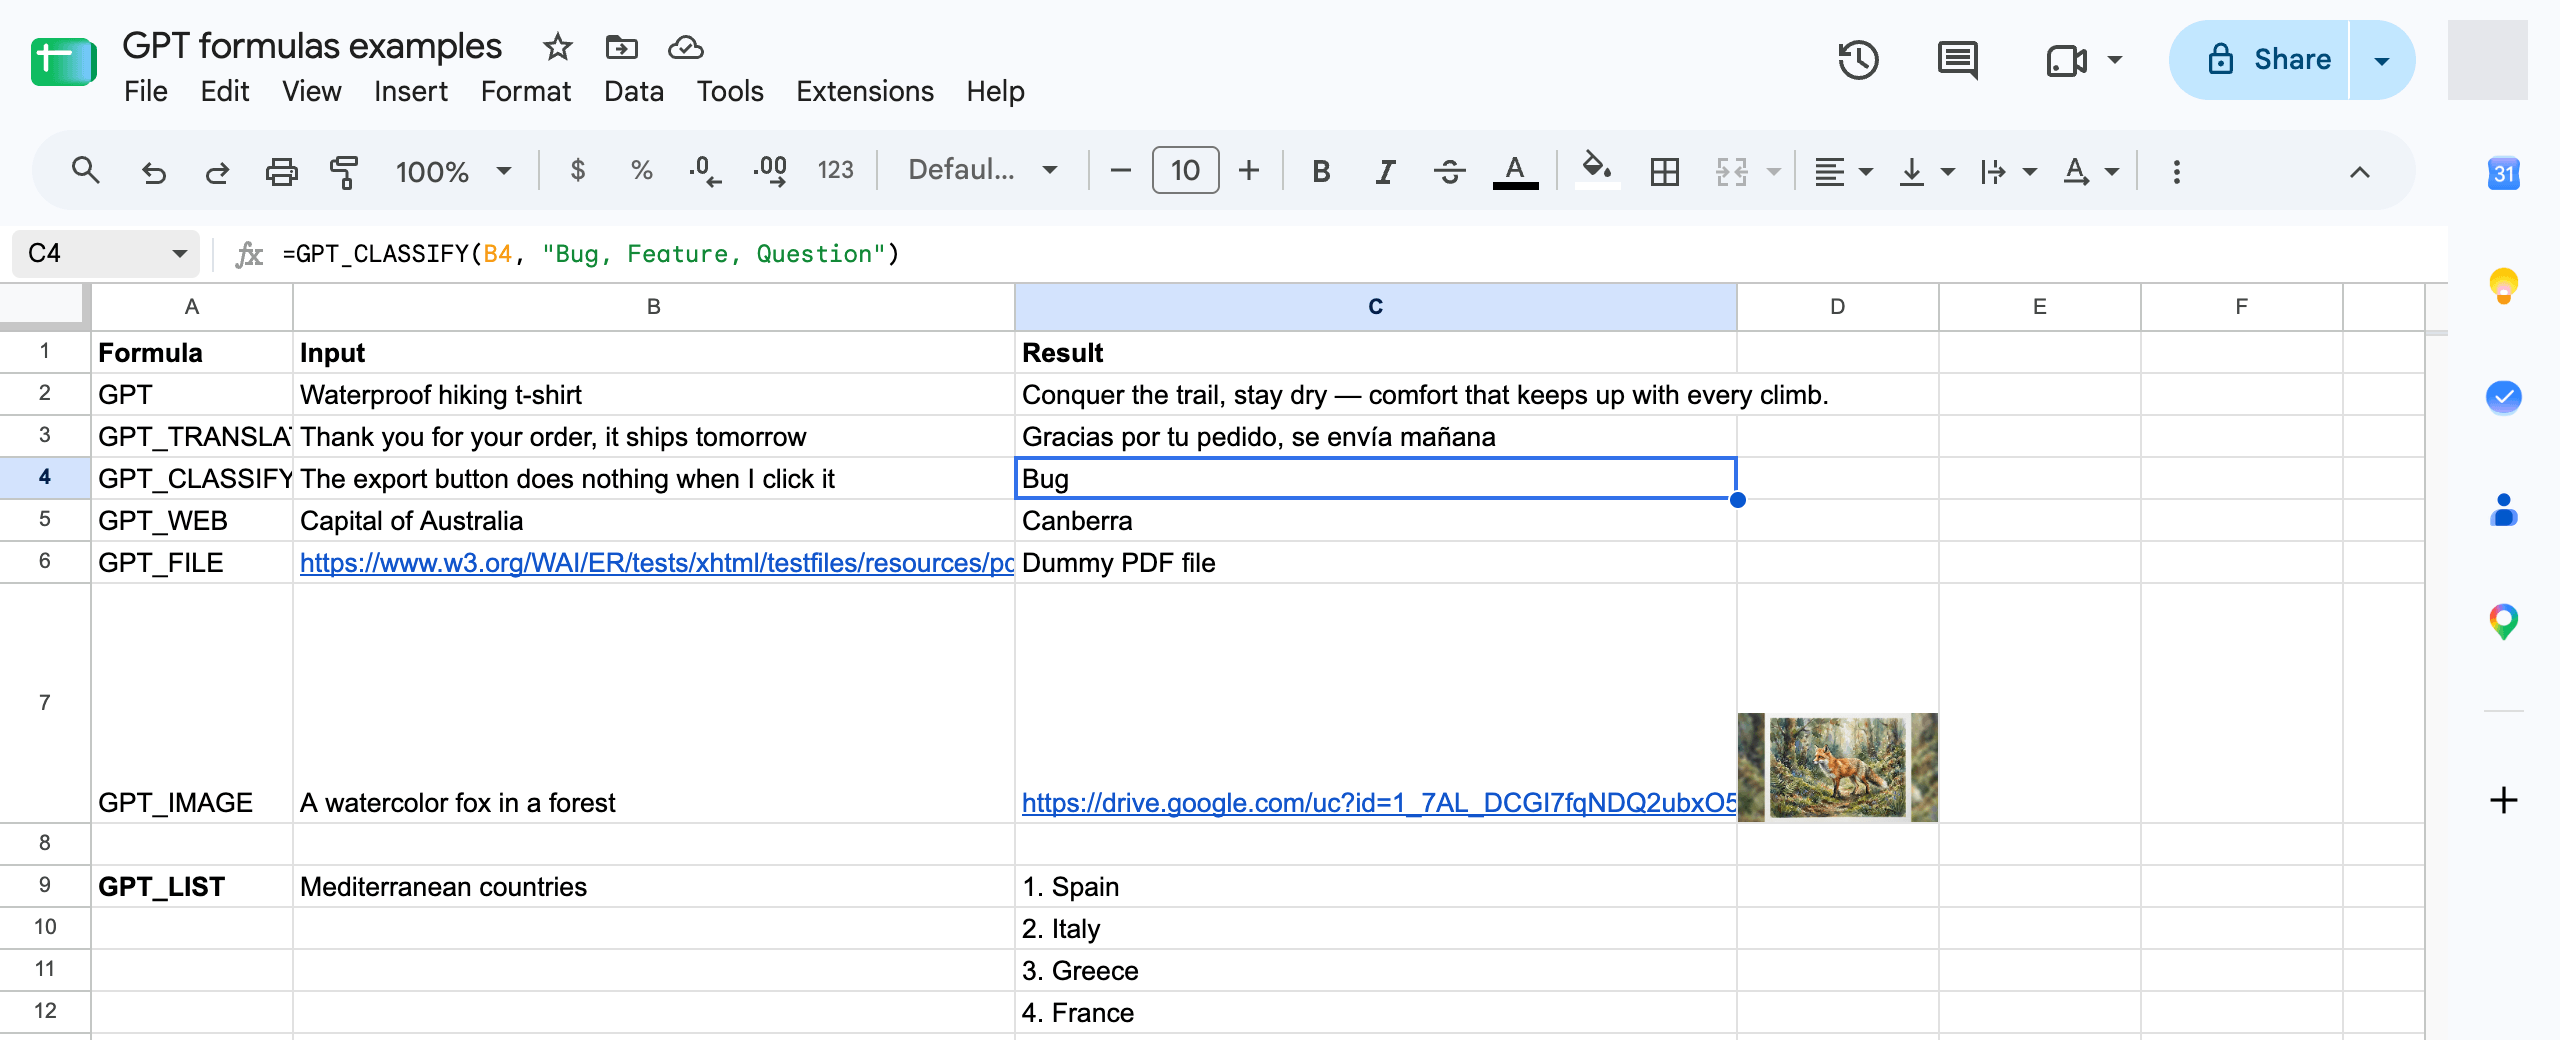Viewport: 2560px width, 1040px height.
Task: Undo the last action
Action: pos(153,172)
